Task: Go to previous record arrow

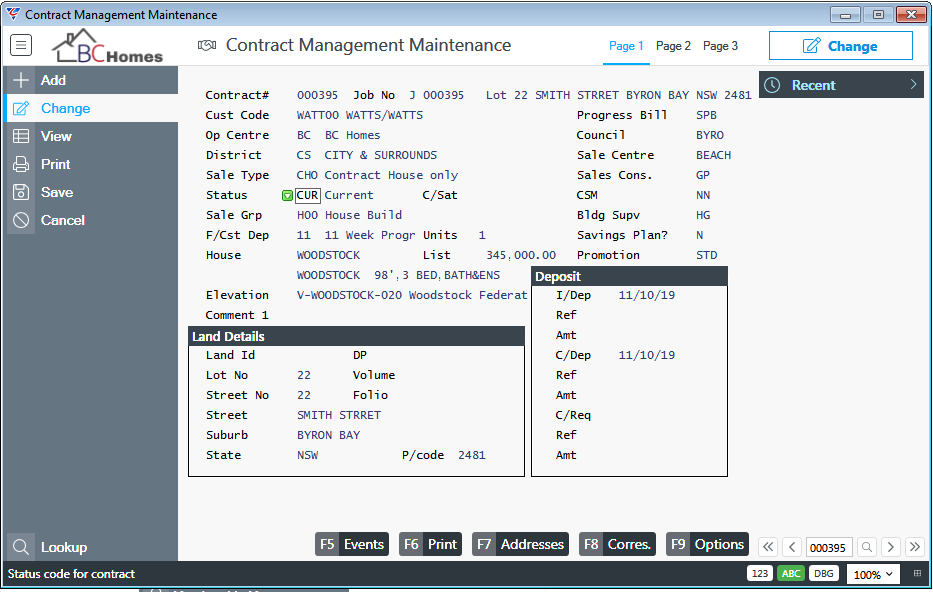Action: (x=792, y=547)
